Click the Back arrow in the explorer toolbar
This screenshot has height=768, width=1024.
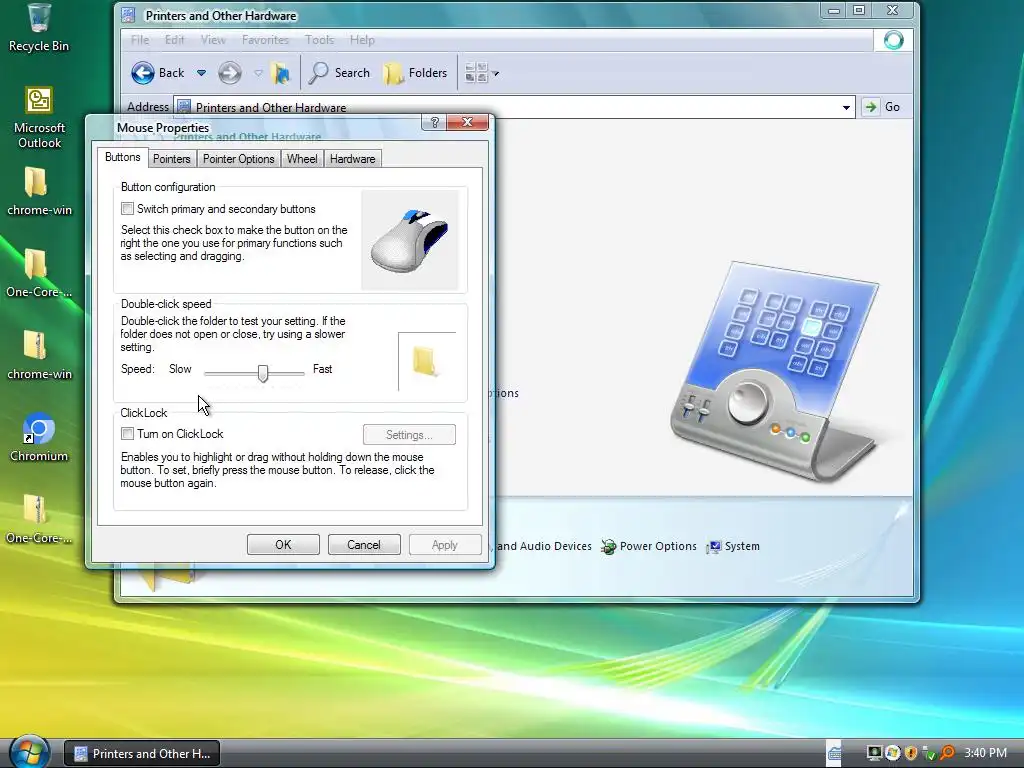click(143, 73)
